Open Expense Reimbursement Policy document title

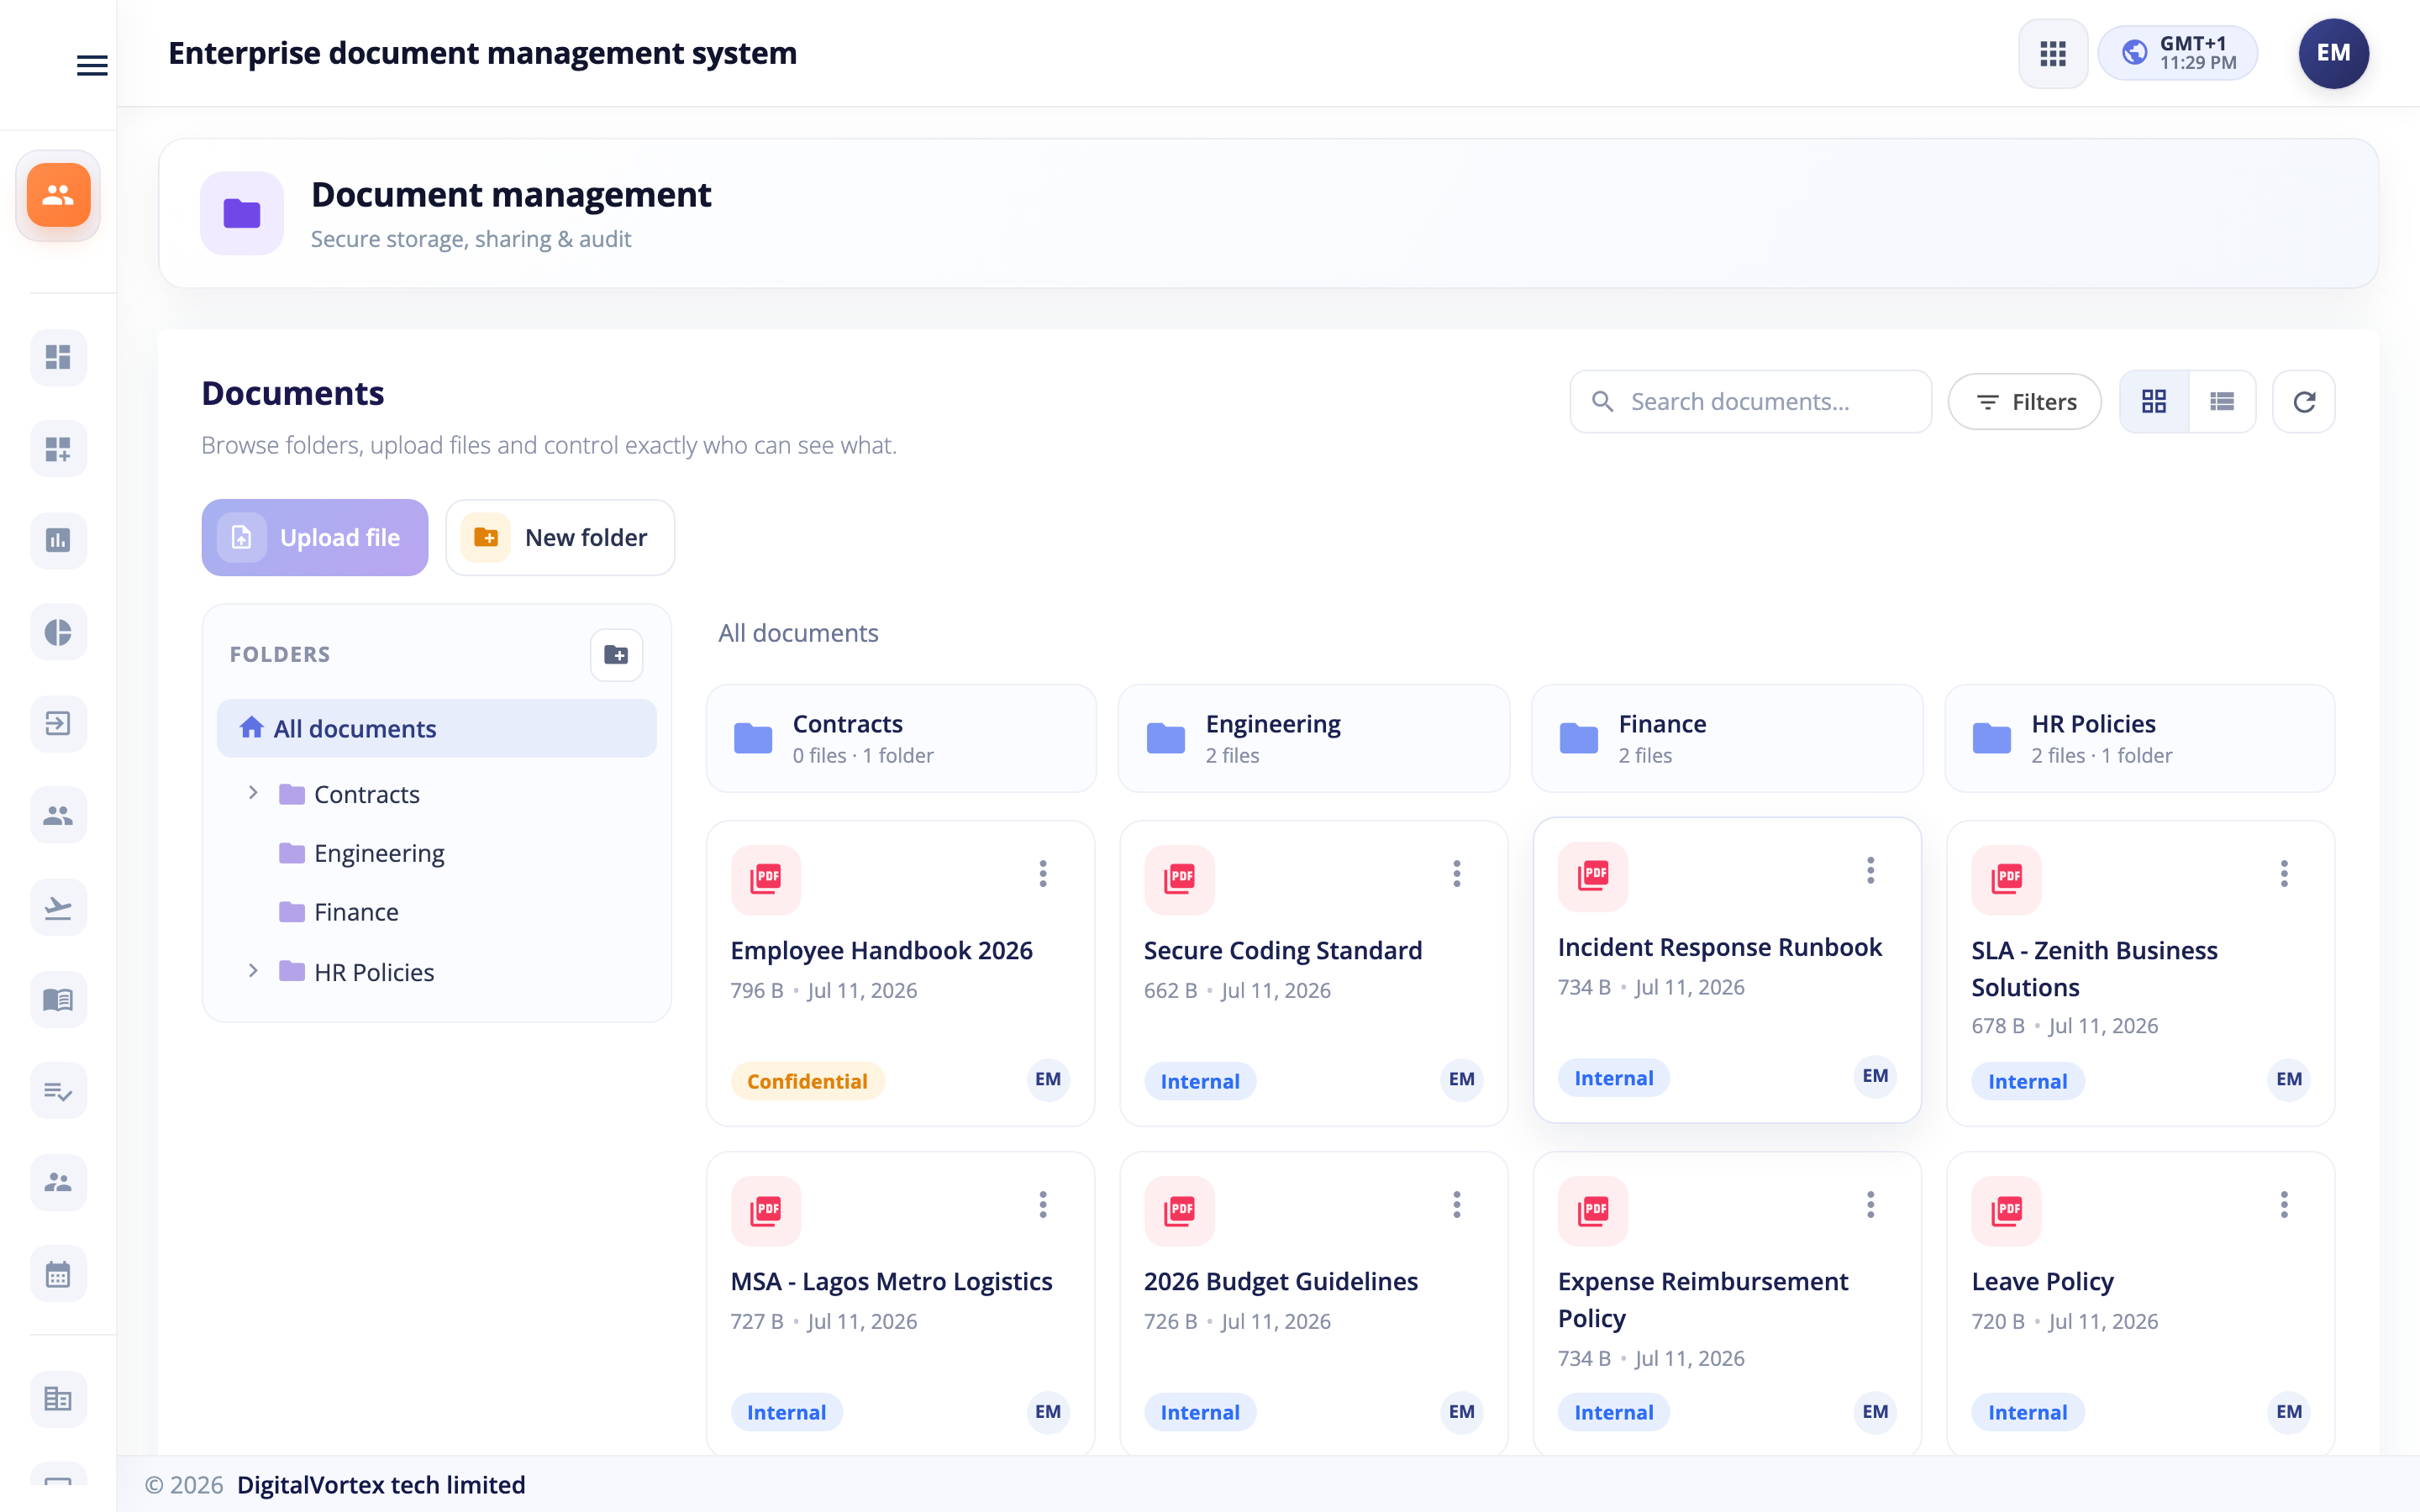(x=1703, y=1299)
